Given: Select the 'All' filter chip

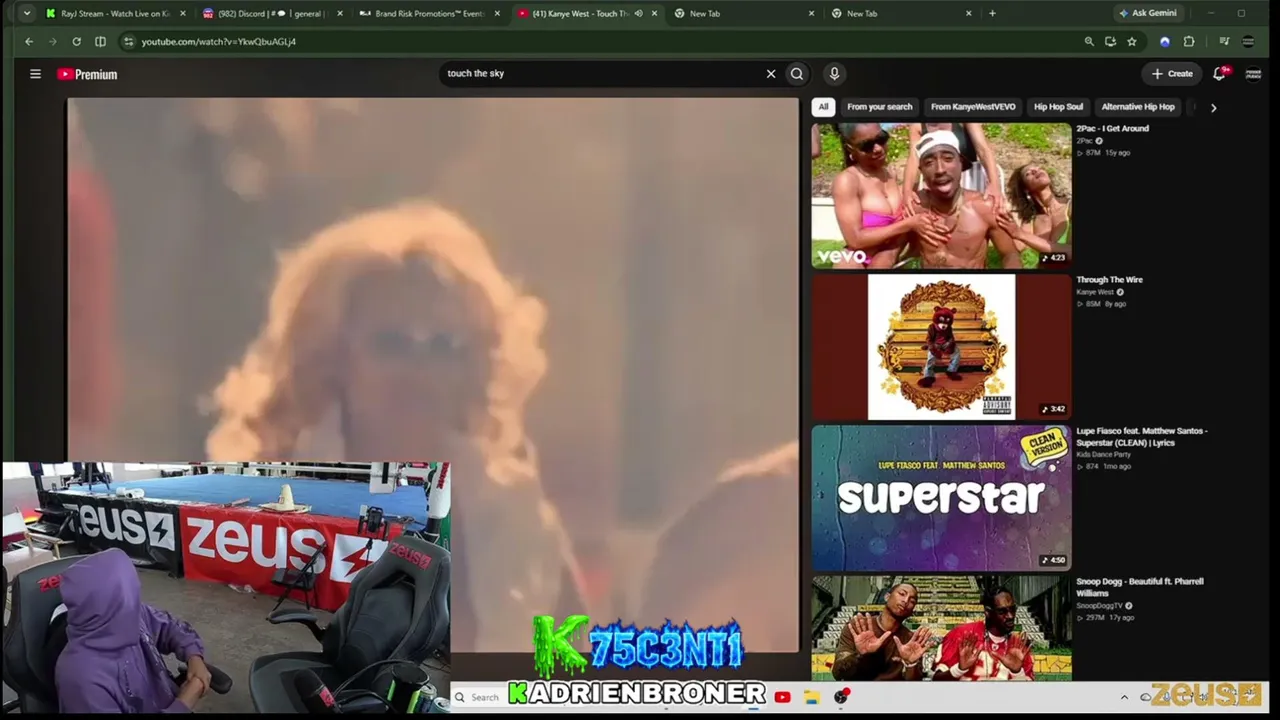Looking at the screenshot, I should pyautogui.click(x=823, y=107).
